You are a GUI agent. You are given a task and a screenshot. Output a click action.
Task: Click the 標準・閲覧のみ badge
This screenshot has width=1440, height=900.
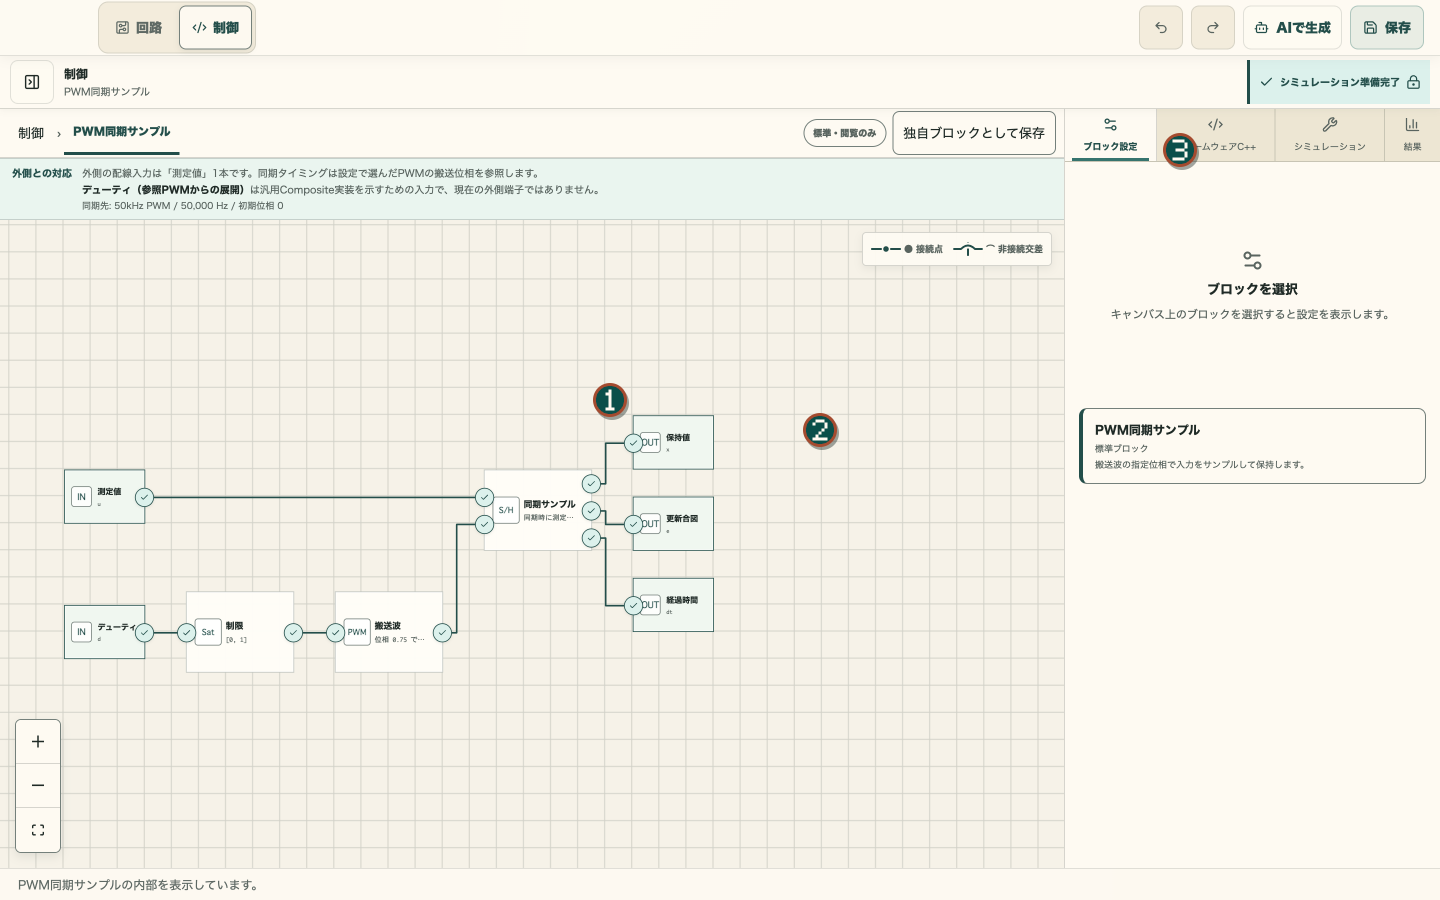[x=845, y=133]
